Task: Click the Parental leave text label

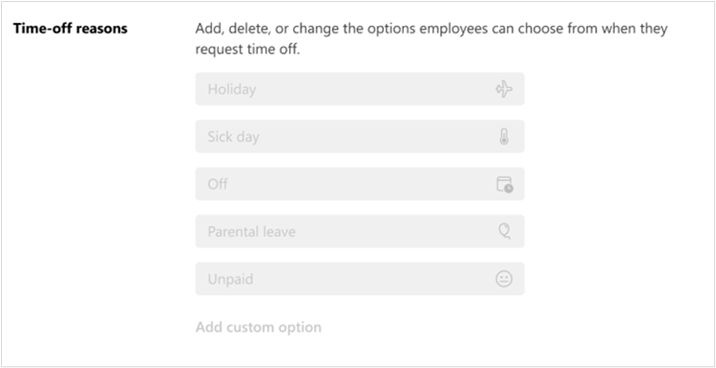Action: pos(252,231)
